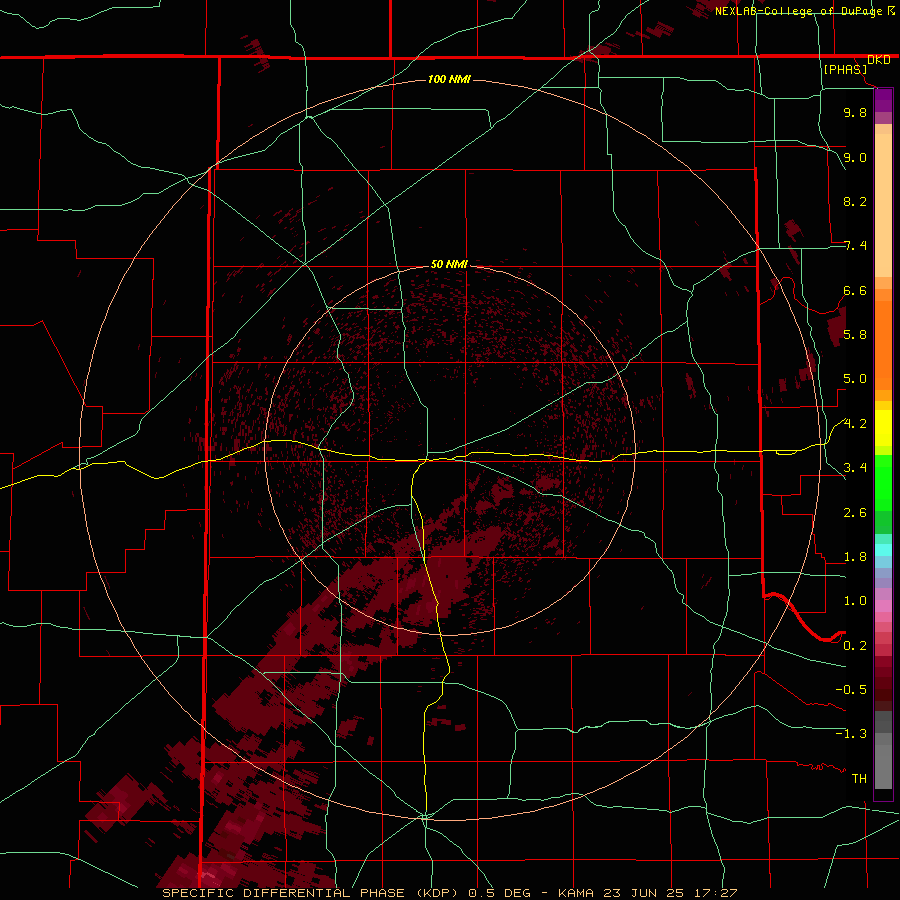Click the 5.8 value on the color scale
The width and height of the screenshot is (900, 900).
(855, 335)
